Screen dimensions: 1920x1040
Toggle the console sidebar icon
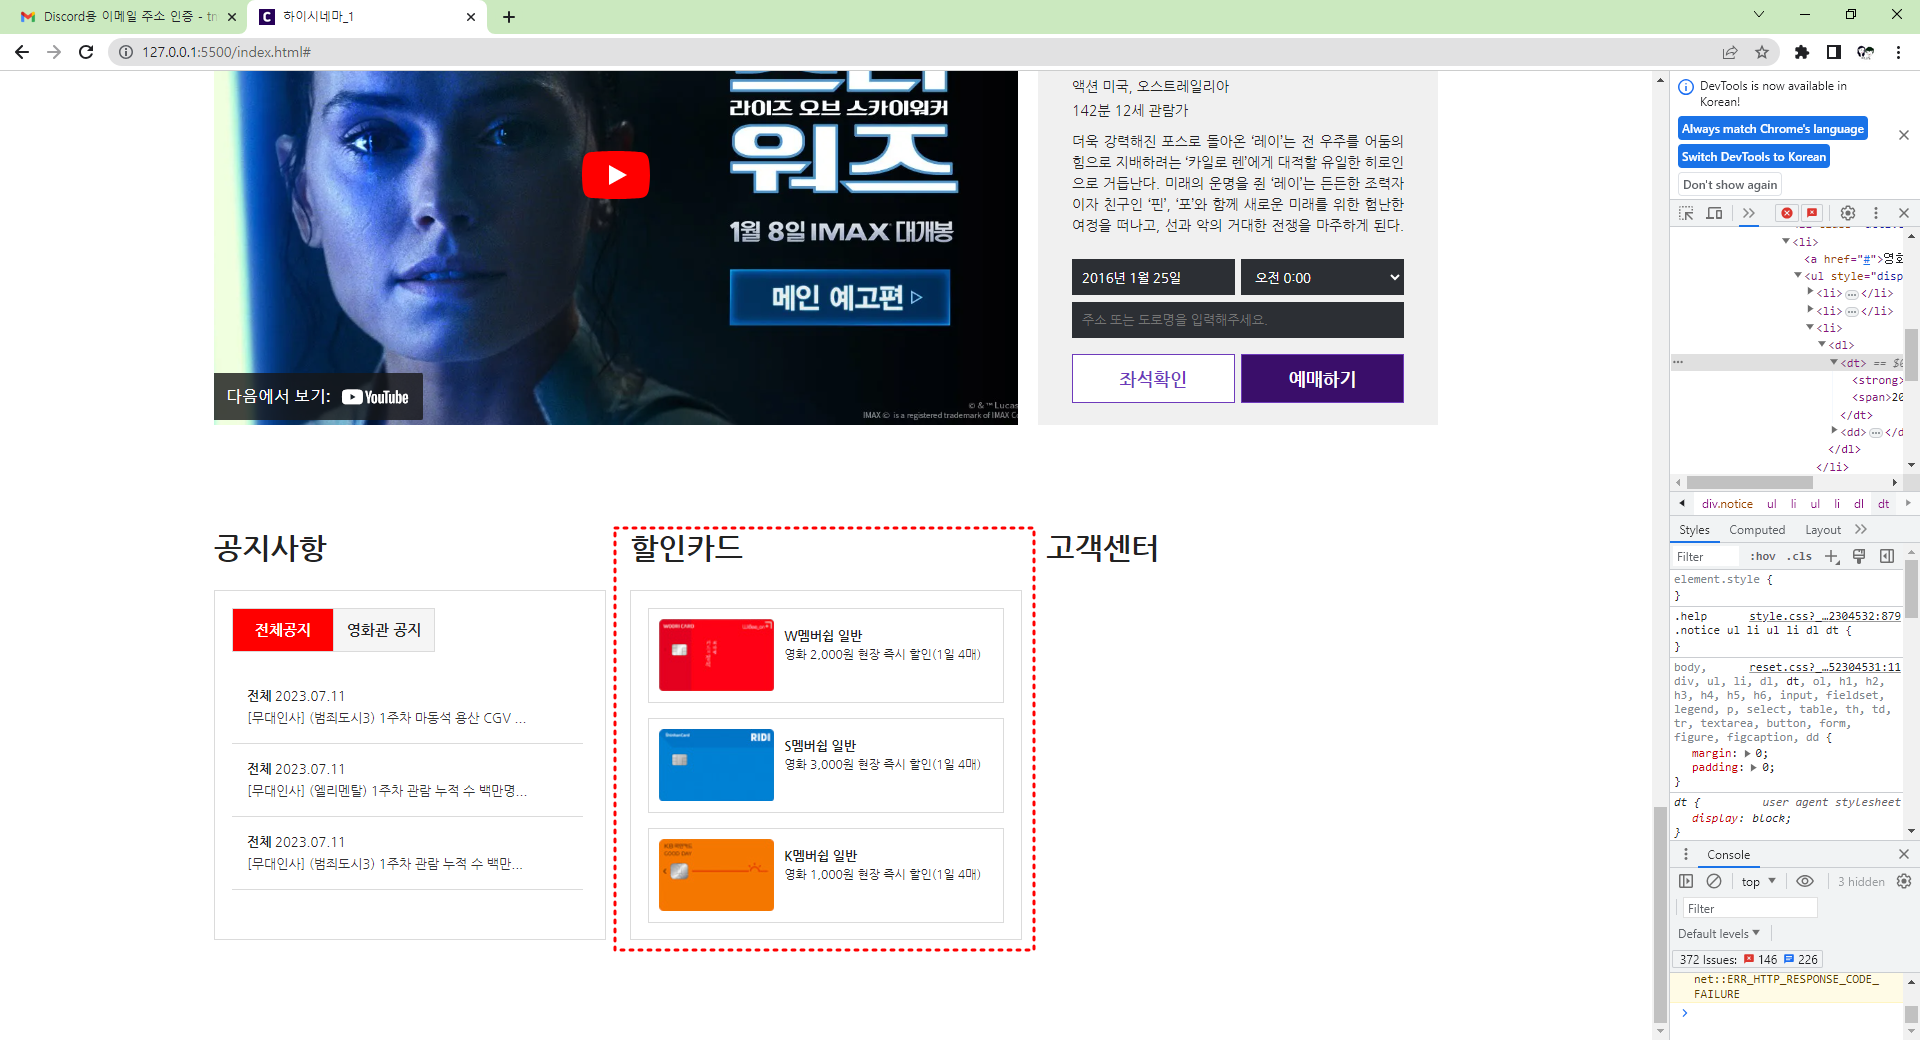1686,882
